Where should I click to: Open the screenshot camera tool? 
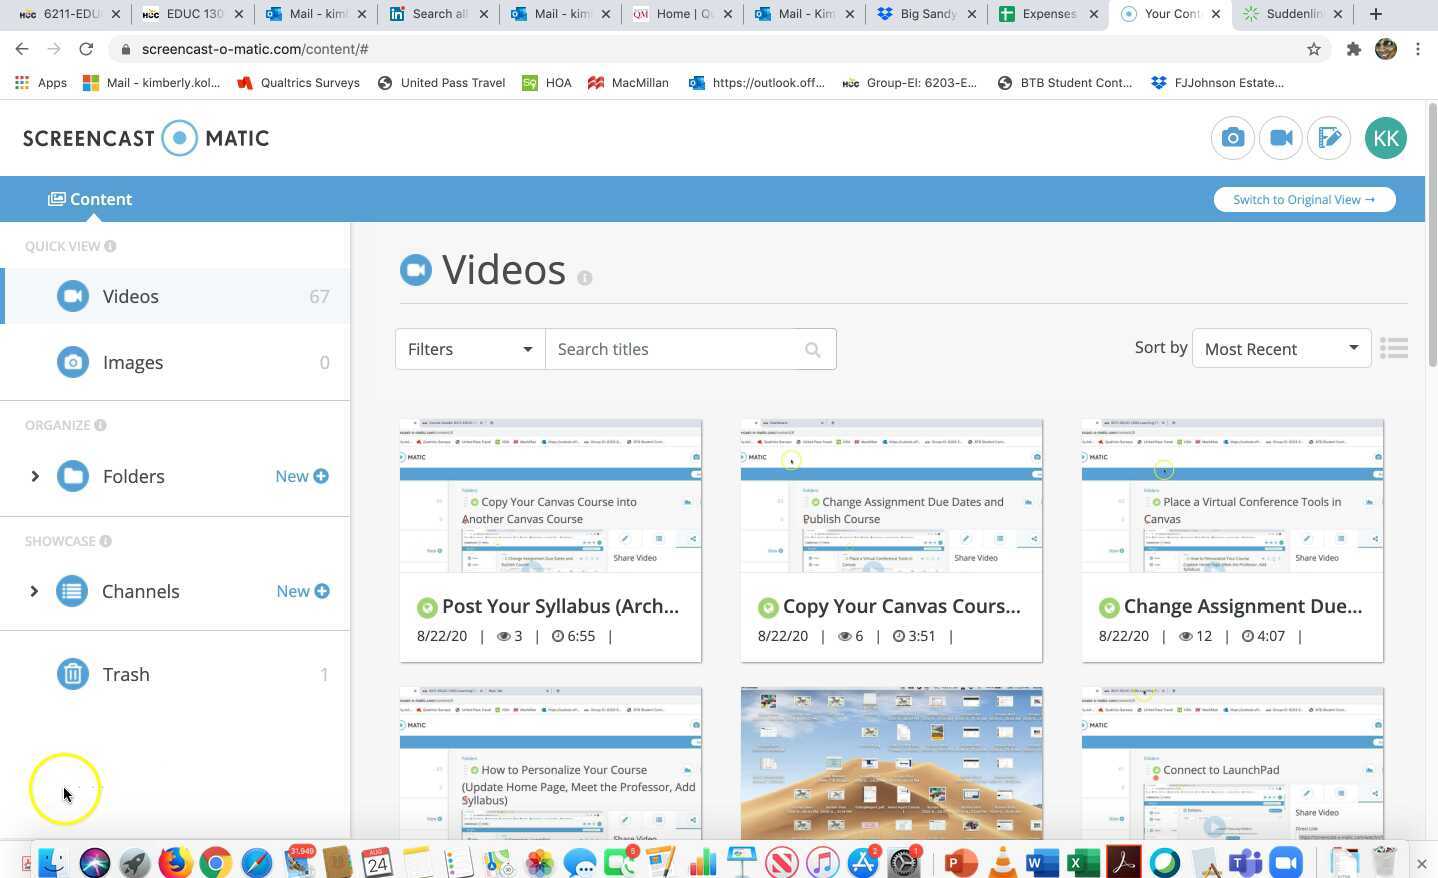[x=1232, y=138]
